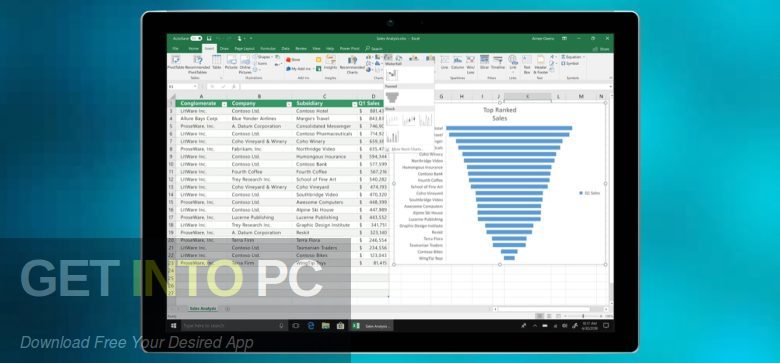Open the Power Pivot tab
This screenshot has height=363, width=780.
pyautogui.click(x=349, y=49)
